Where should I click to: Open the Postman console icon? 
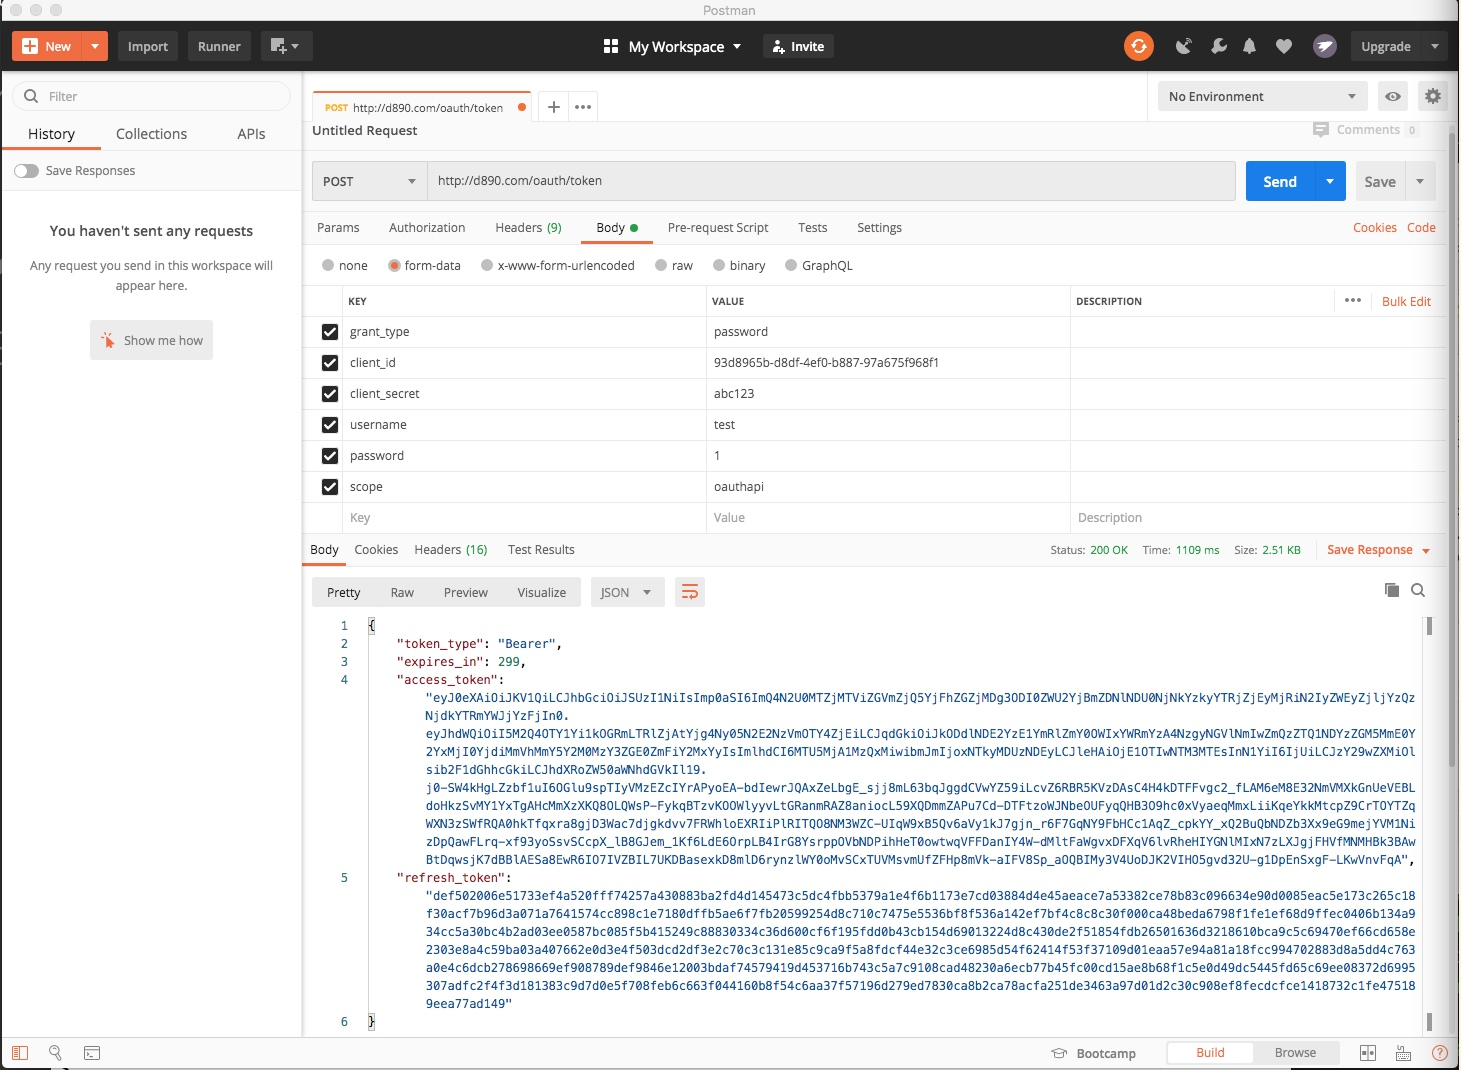(x=91, y=1053)
